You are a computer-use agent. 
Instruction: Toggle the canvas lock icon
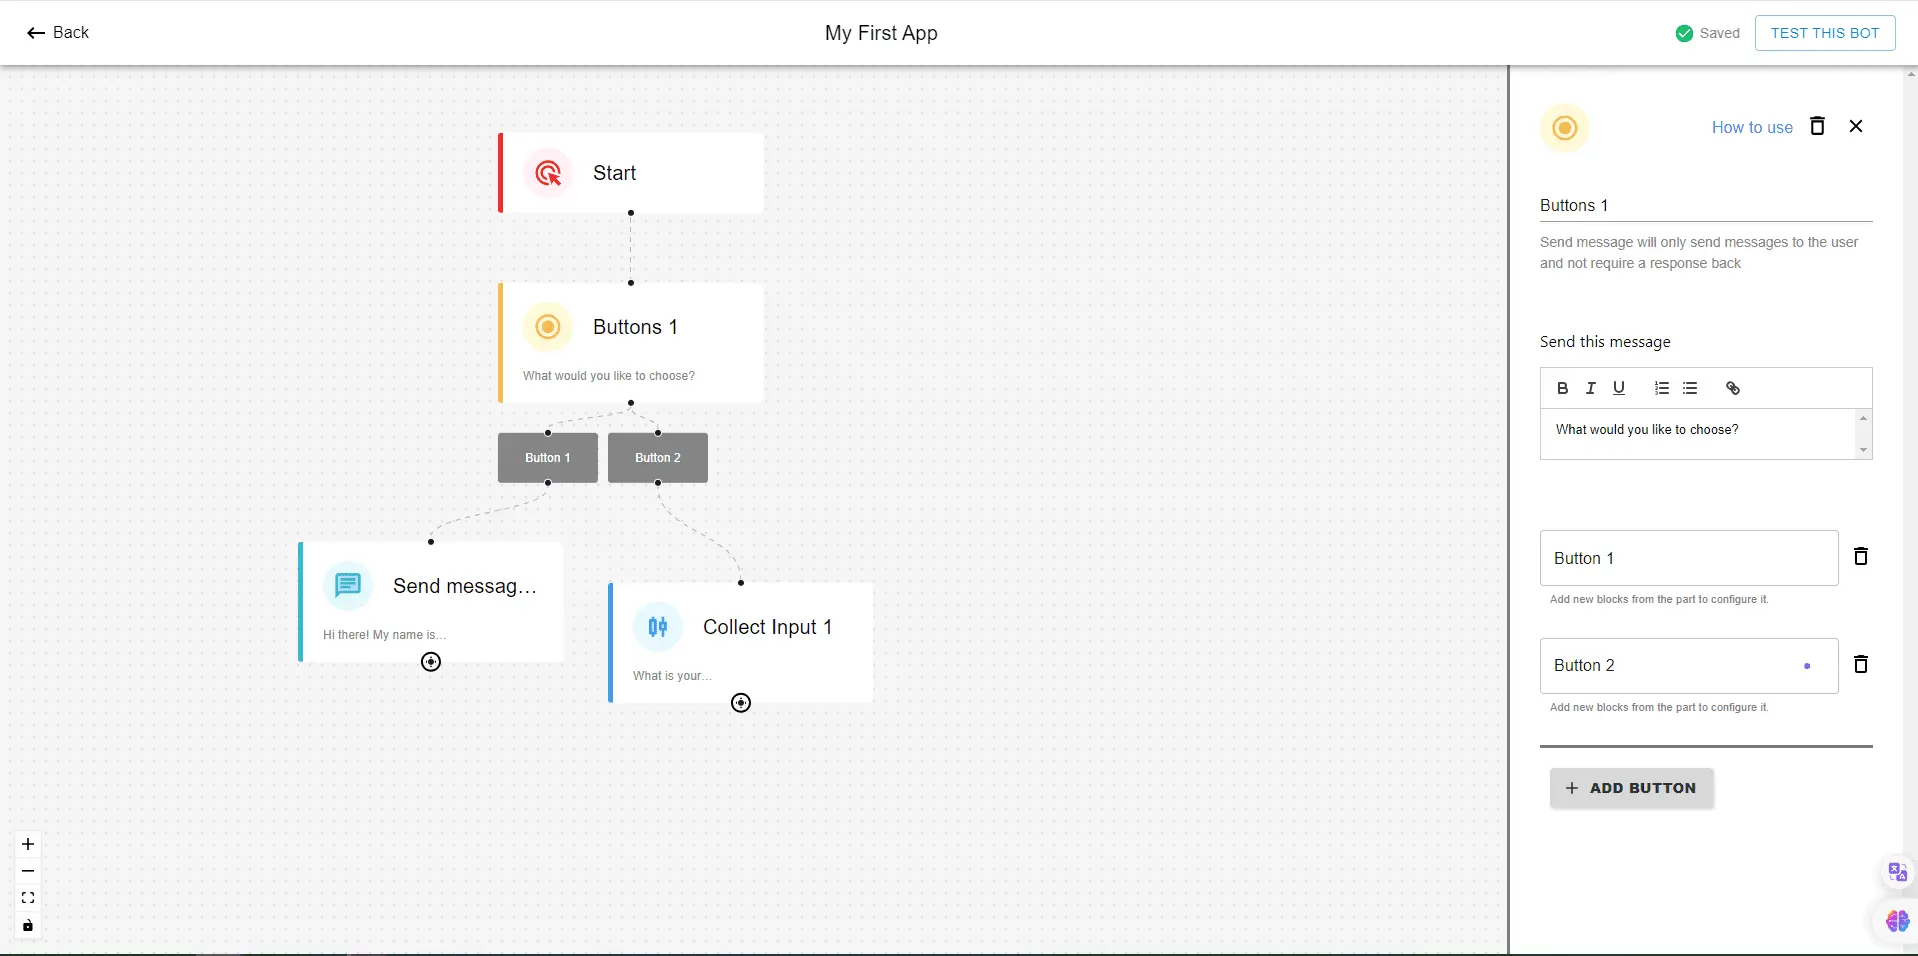pyautogui.click(x=28, y=925)
